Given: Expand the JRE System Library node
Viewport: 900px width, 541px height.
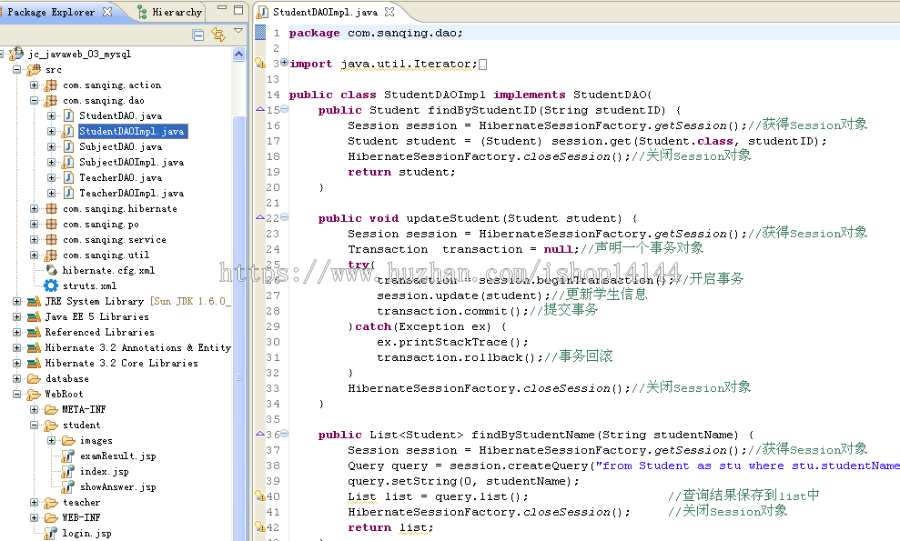Looking at the screenshot, I should click(17, 301).
